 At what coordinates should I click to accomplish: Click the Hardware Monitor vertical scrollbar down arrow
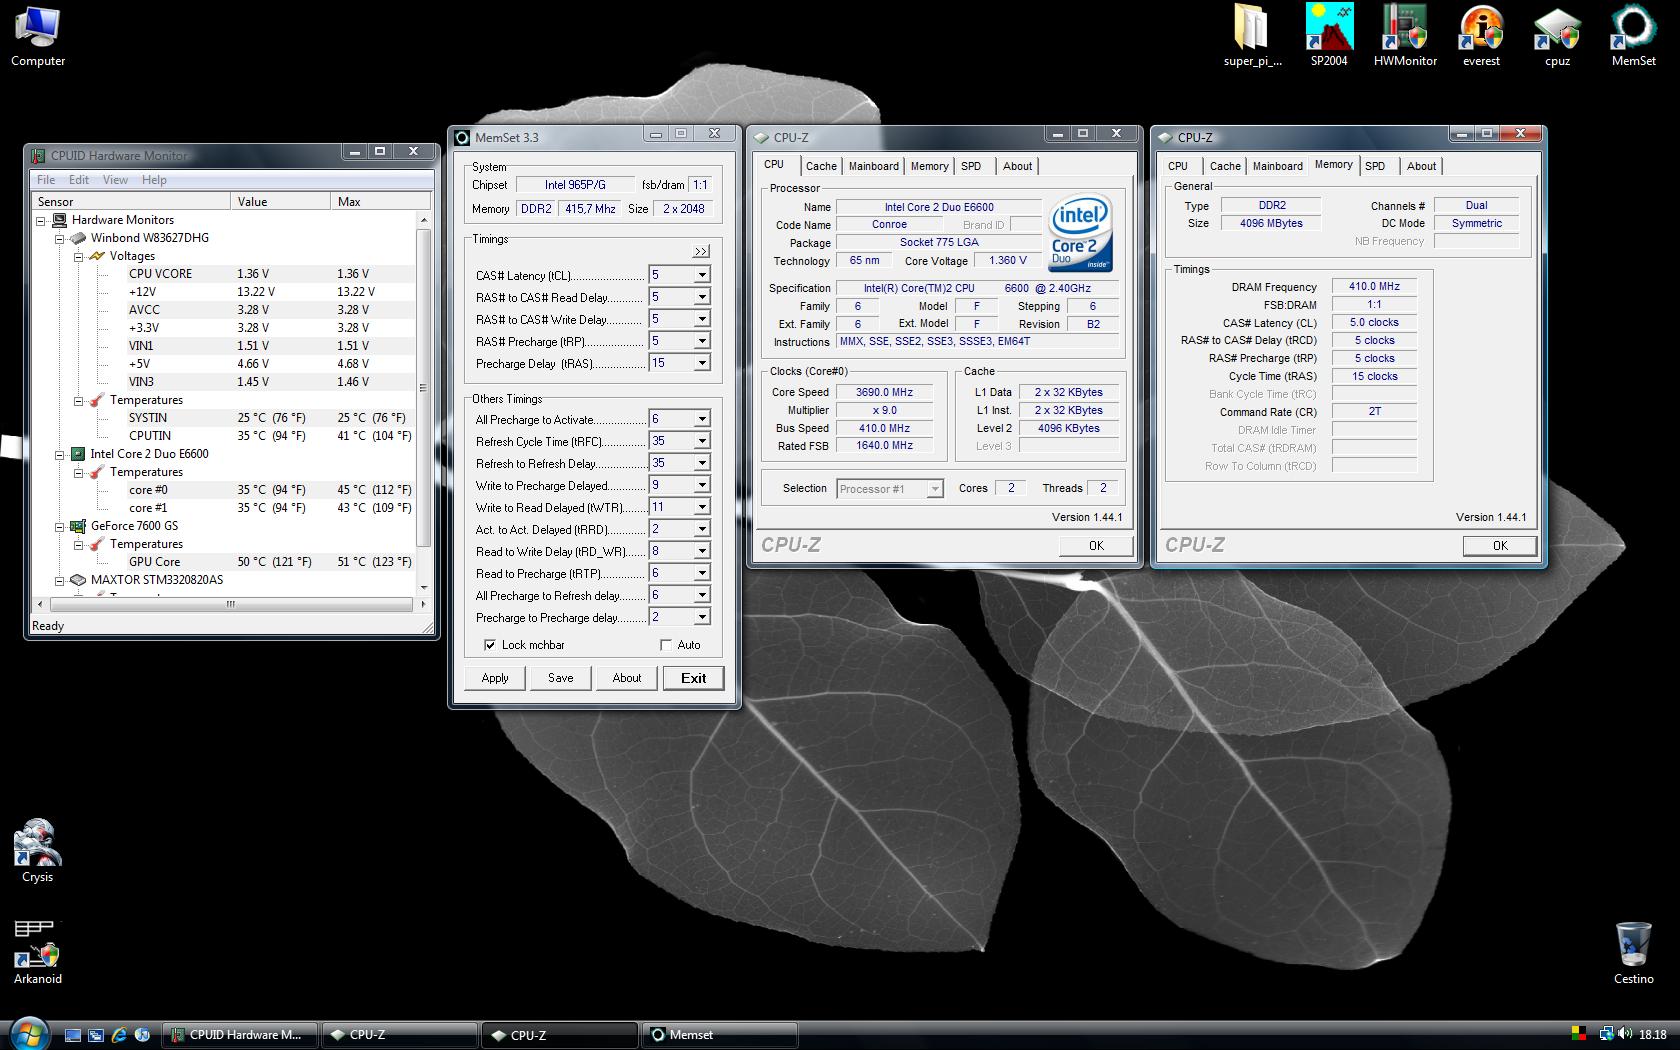(424, 588)
